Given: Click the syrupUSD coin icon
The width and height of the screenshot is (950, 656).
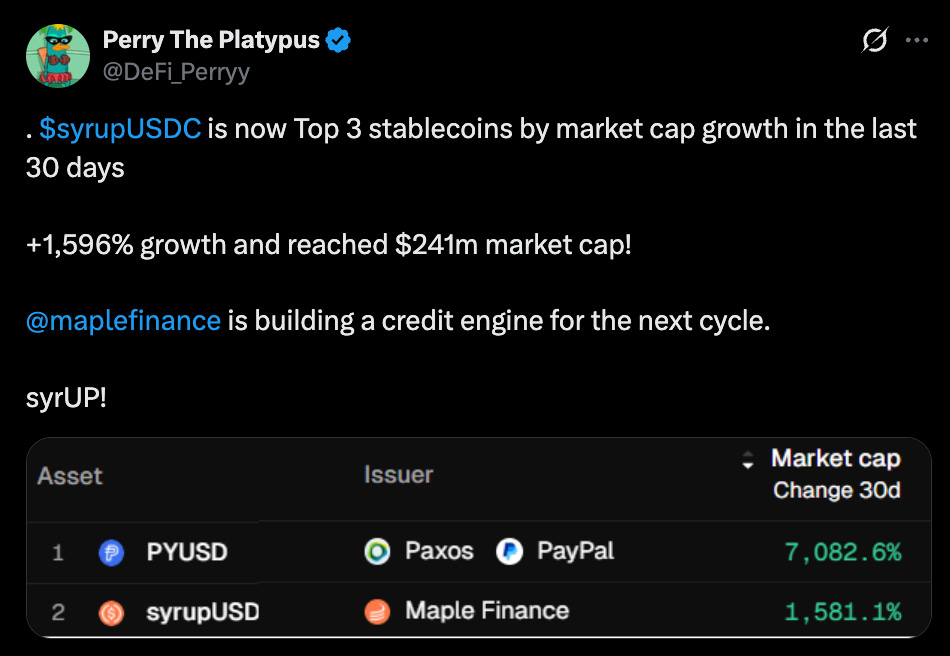Looking at the screenshot, I should (111, 612).
